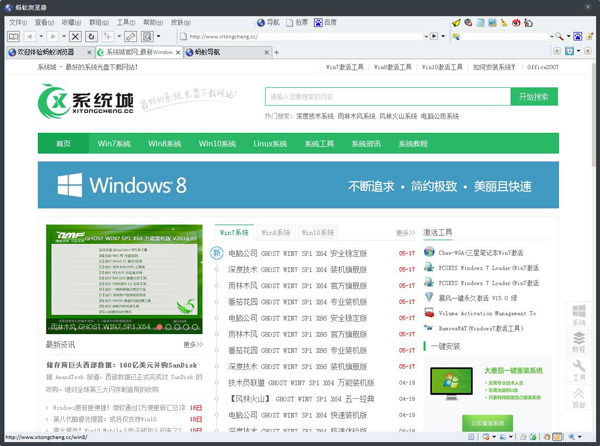Click the green-dot status bar icon
Screen dimensions: 600x446
coord(533,437)
